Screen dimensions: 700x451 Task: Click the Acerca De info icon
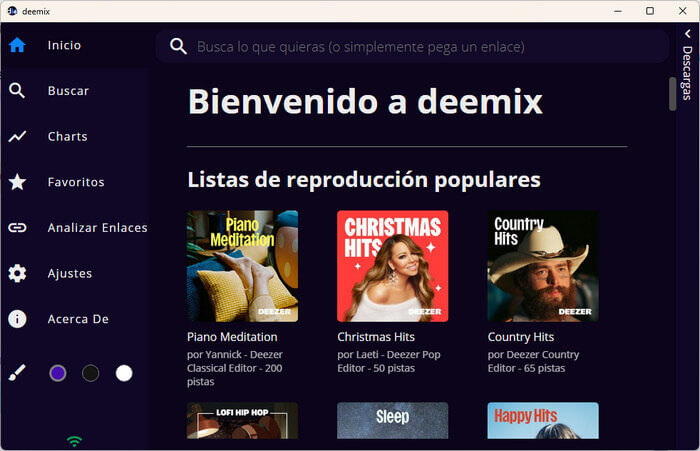(17, 319)
